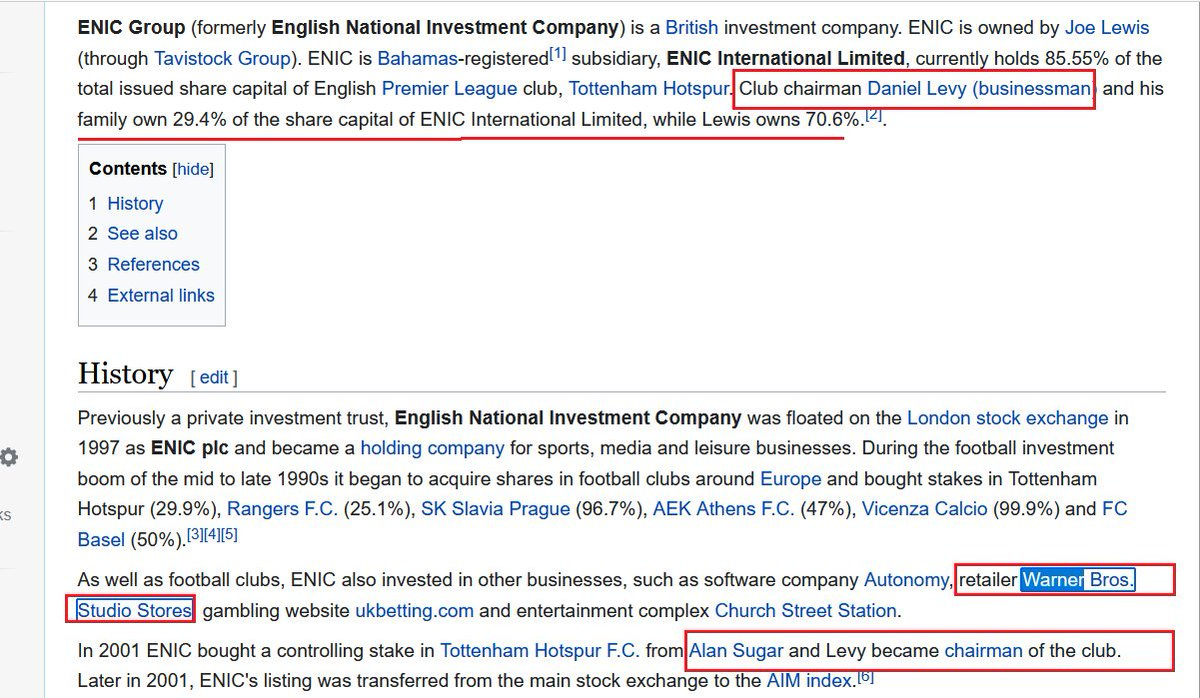Open the Alan Sugar link

[736, 650]
